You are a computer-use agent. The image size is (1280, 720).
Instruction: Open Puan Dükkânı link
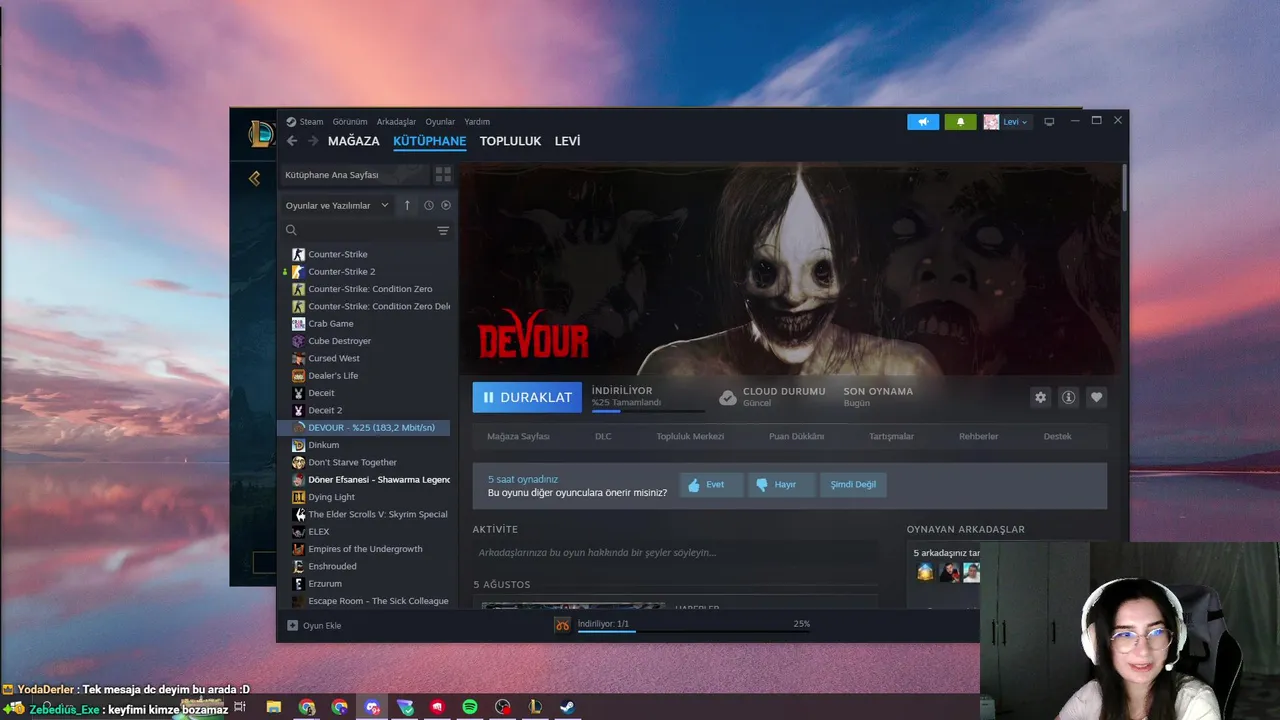click(796, 437)
